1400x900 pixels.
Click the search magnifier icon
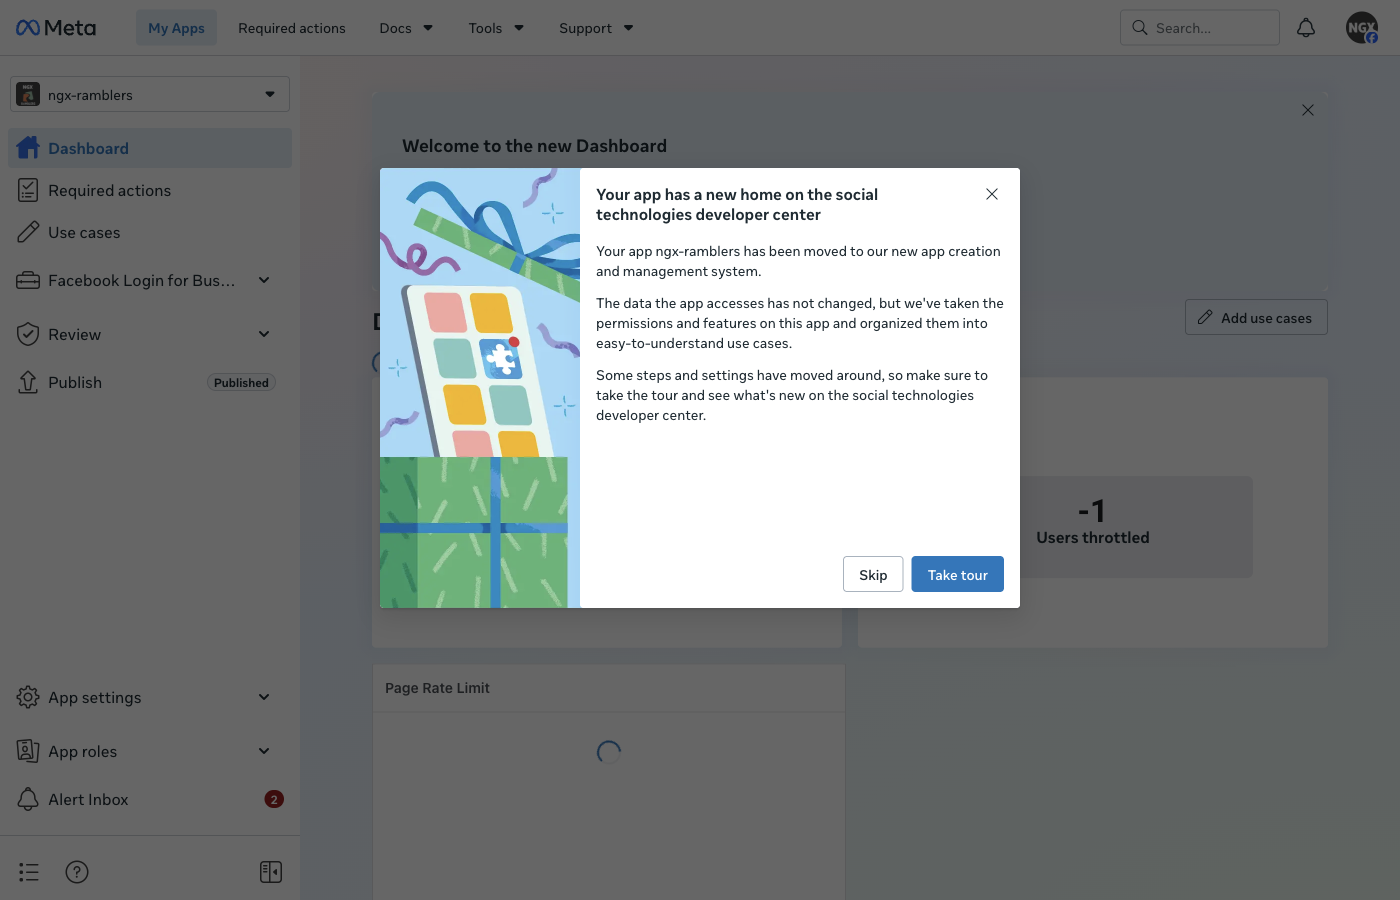[x=1140, y=28]
